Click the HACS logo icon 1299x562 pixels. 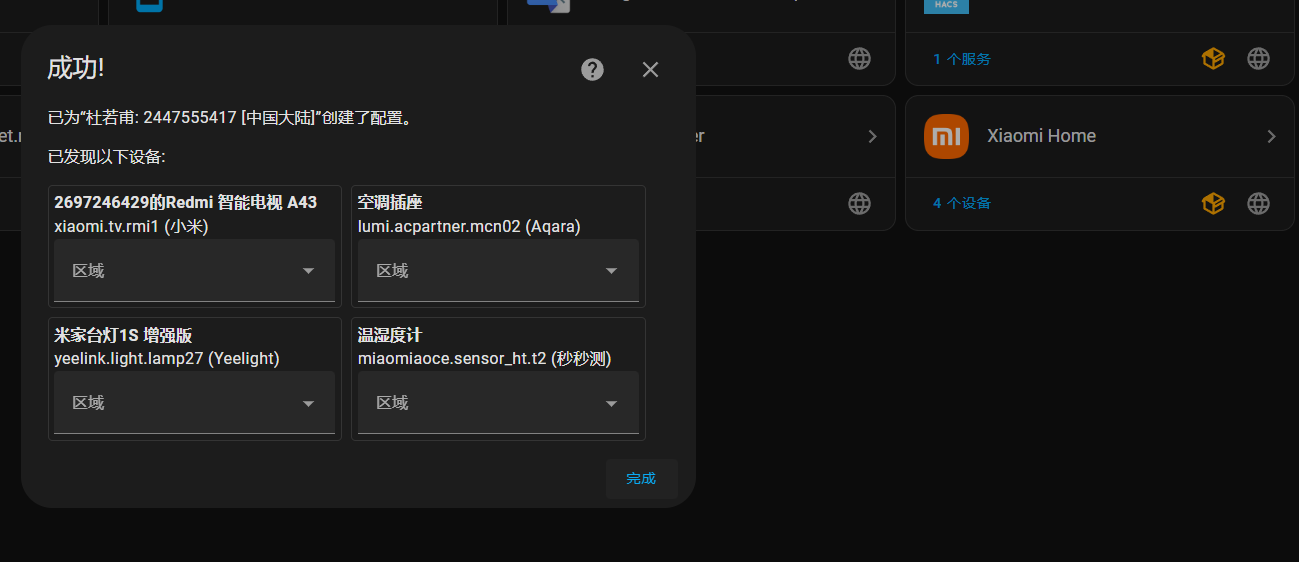[946, 6]
